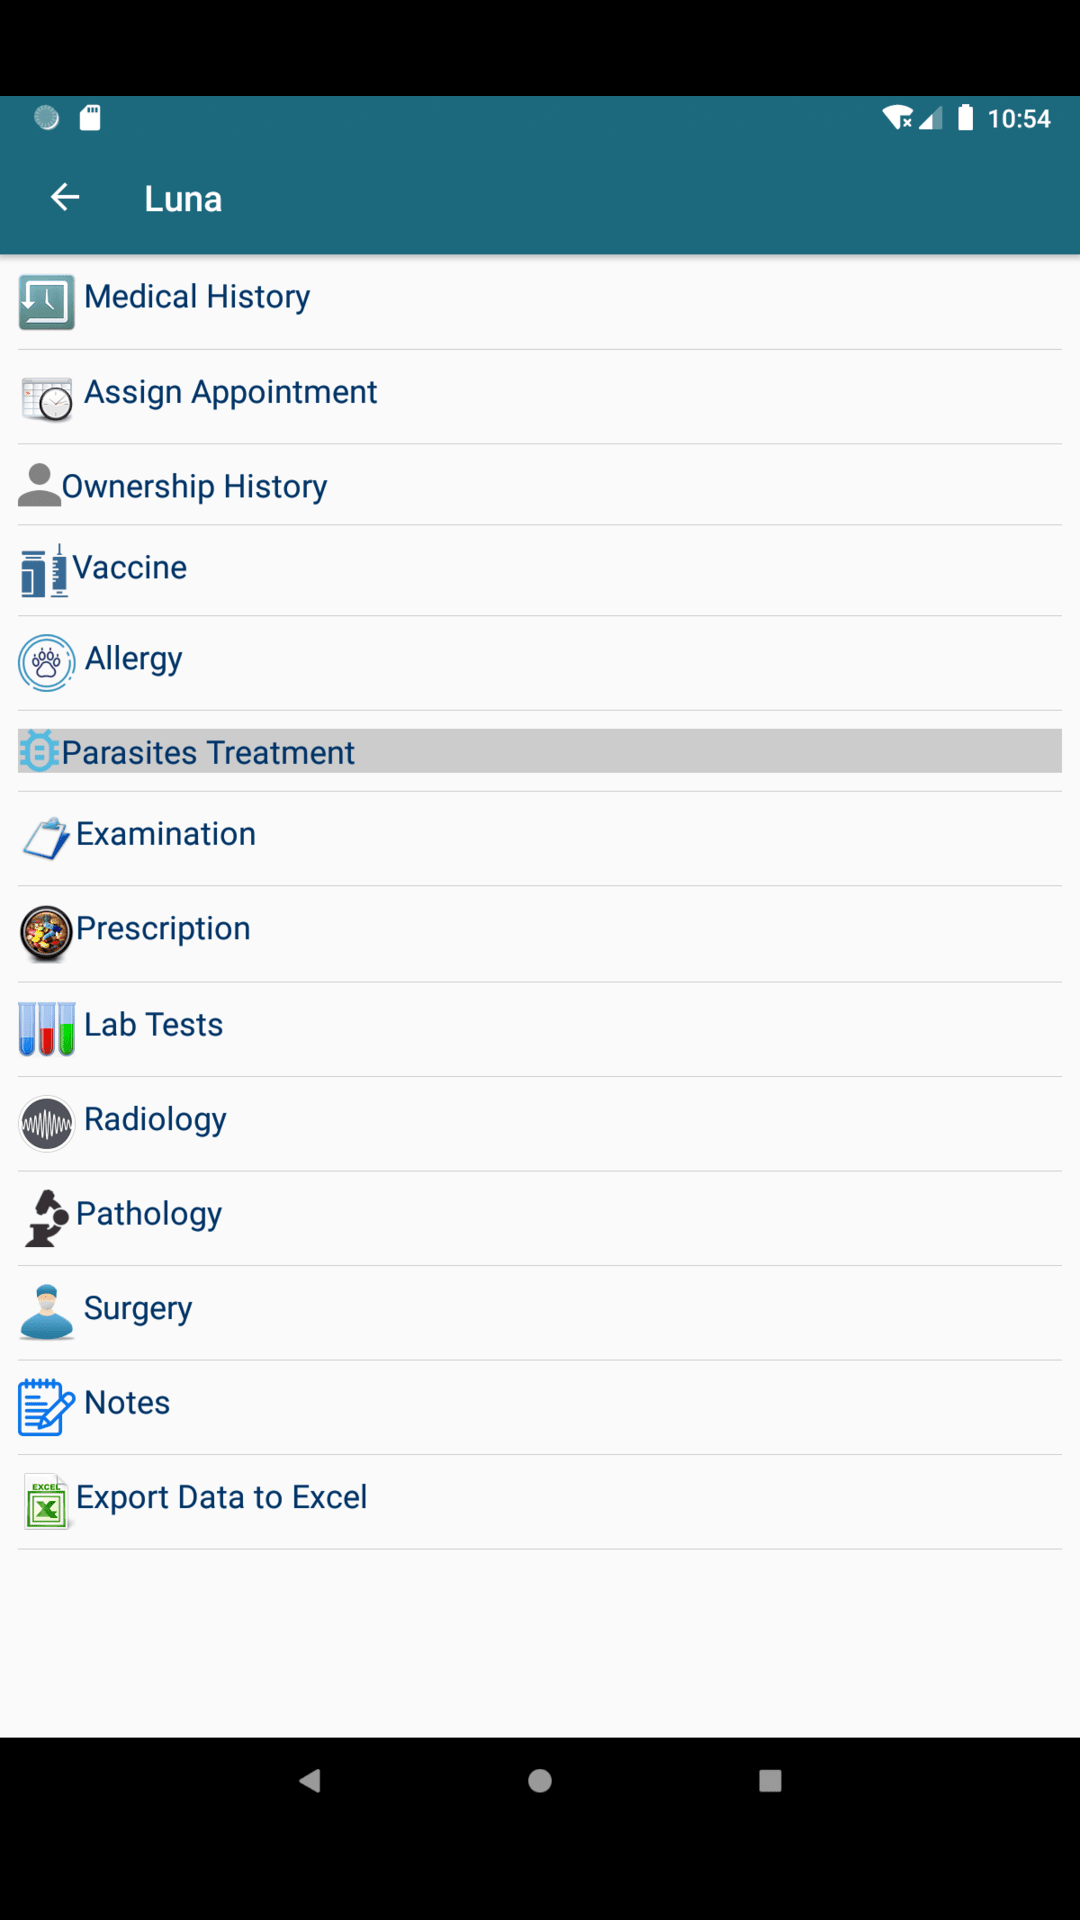Open Medical History records

tap(197, 297)
